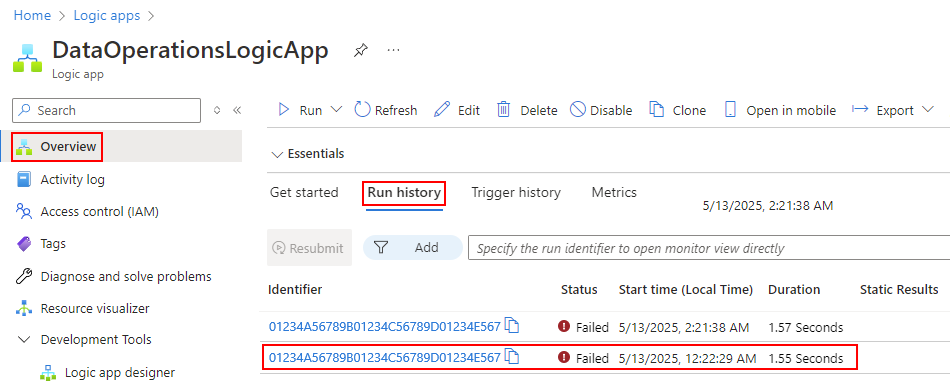
Task: Click Open in mobile icon
Action: pos(730,110)
